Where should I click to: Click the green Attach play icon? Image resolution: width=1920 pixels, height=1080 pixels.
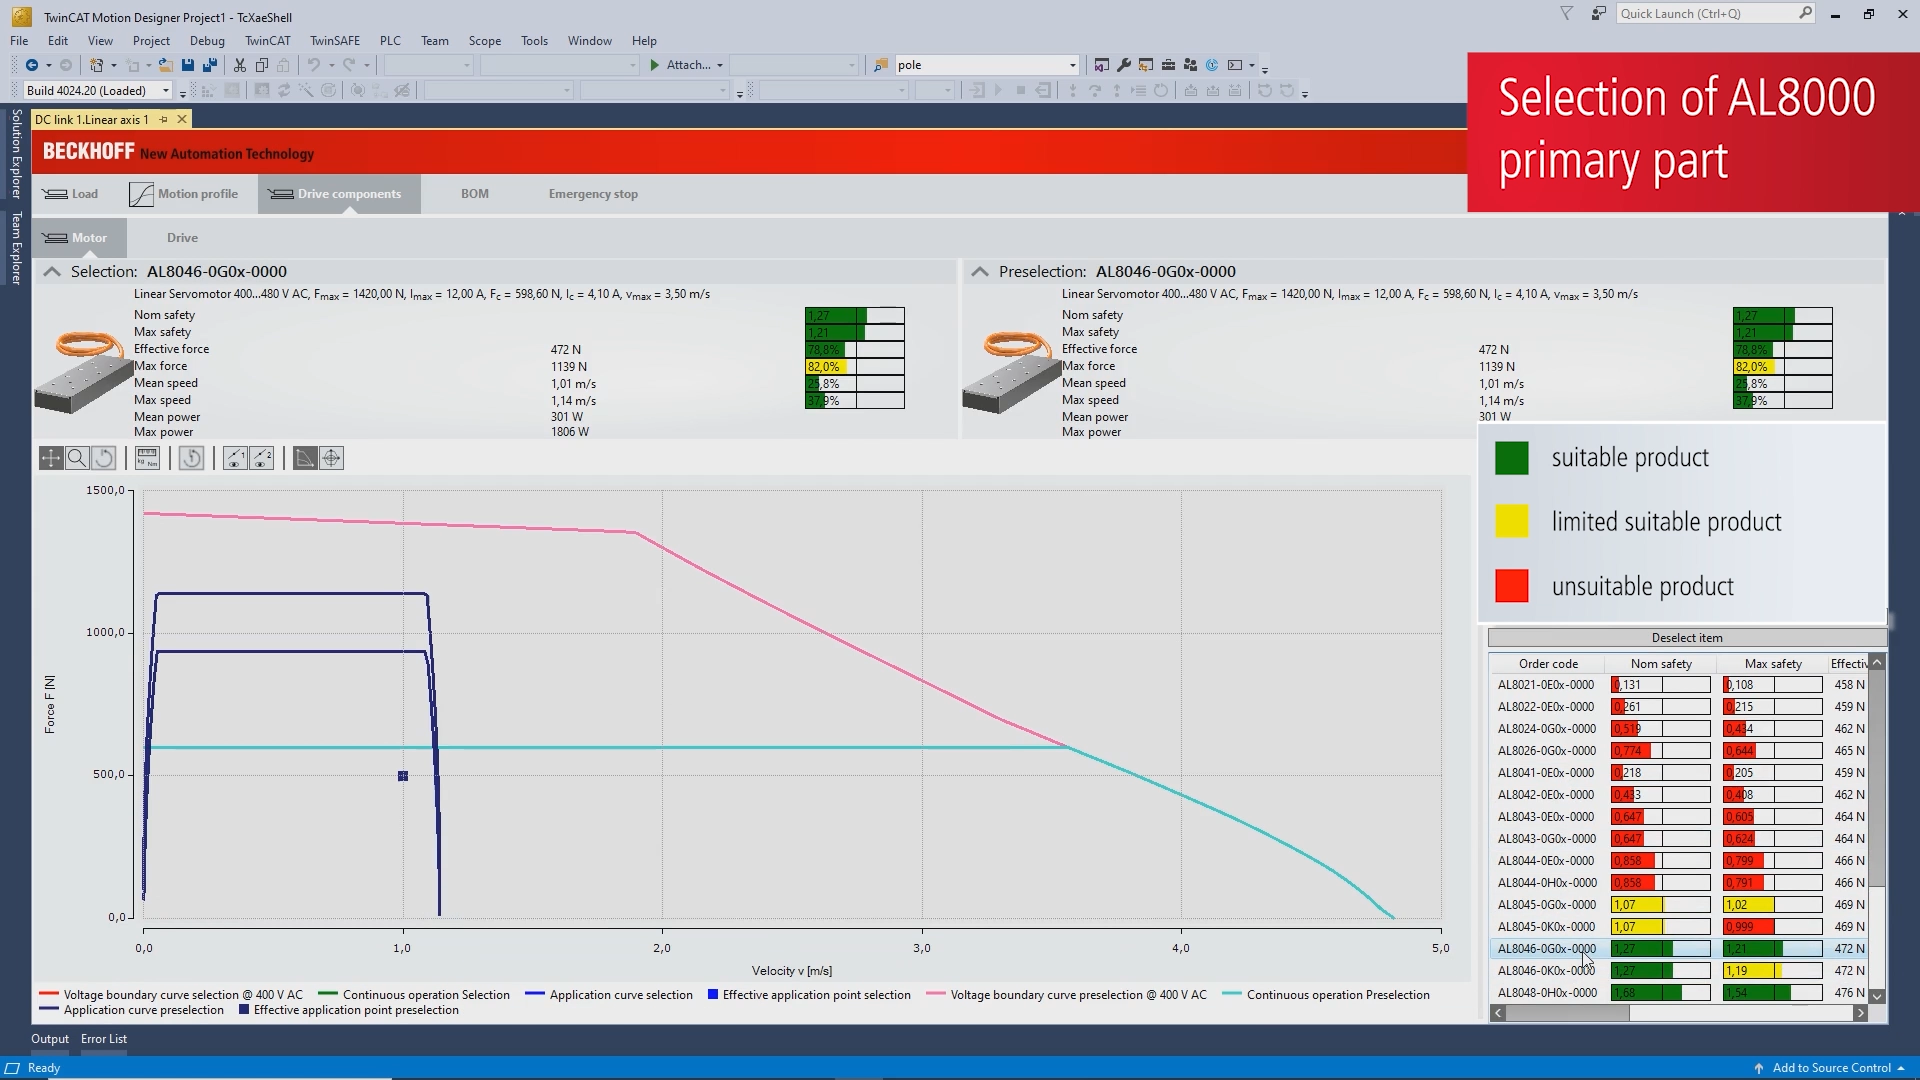point(655,65)
